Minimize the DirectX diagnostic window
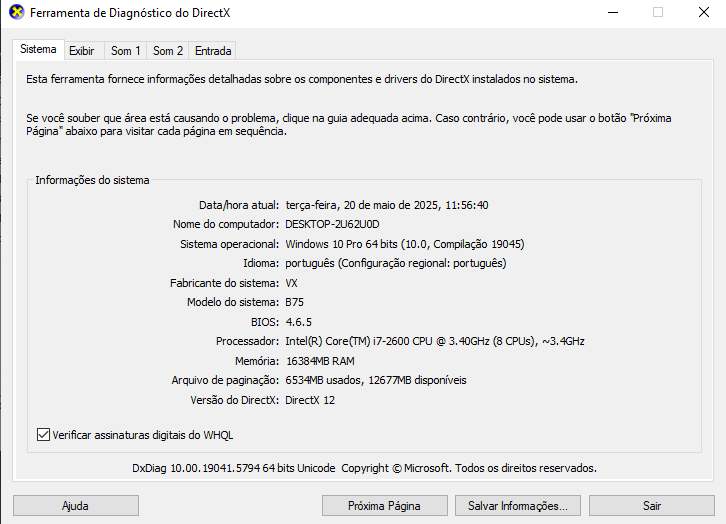This screenshot has height=524, width=726. [613, 12]
